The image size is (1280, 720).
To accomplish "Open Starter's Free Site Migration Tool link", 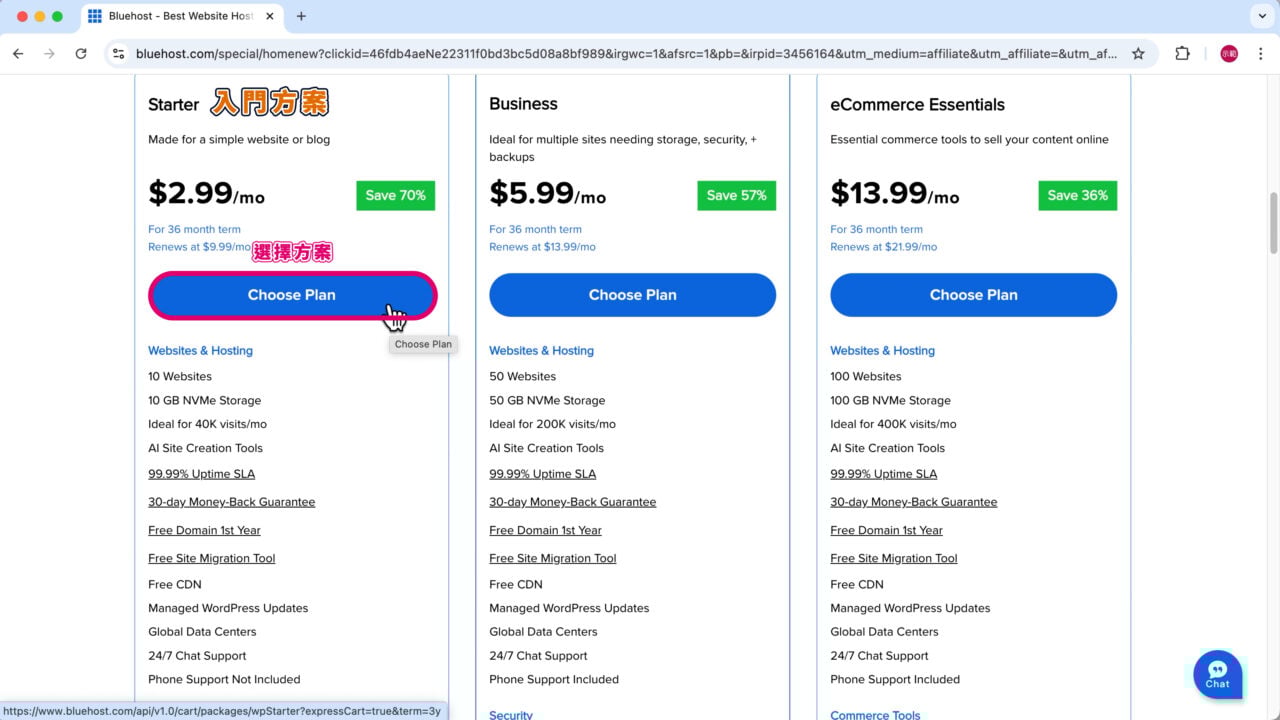I will click(211, 558).
